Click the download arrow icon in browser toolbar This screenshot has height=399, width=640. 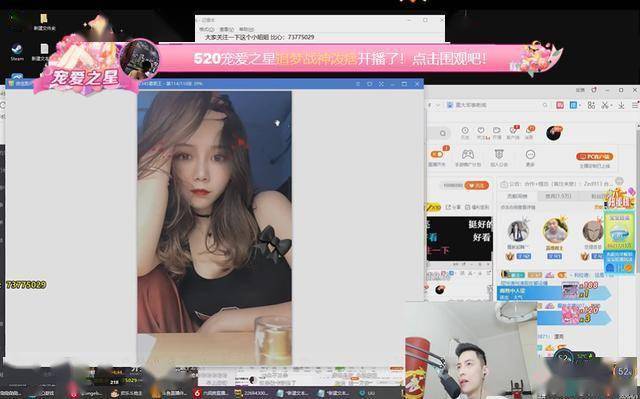(621, 105)
